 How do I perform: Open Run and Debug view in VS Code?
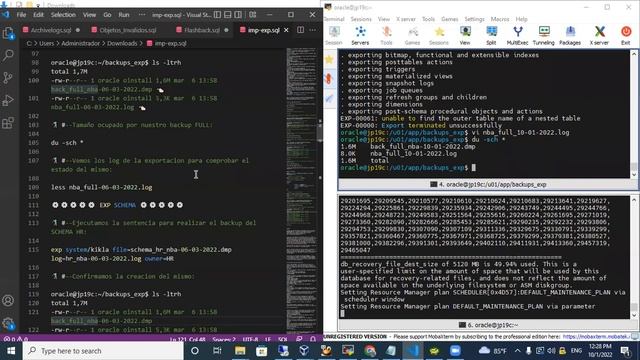pos(8,100)
